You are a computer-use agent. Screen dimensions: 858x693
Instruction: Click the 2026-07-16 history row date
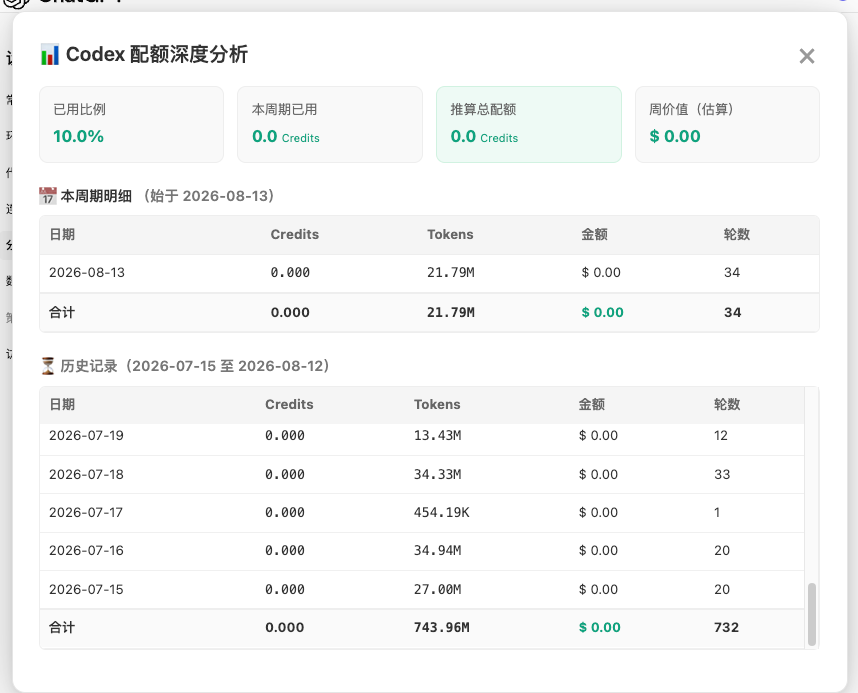point(86,551)
